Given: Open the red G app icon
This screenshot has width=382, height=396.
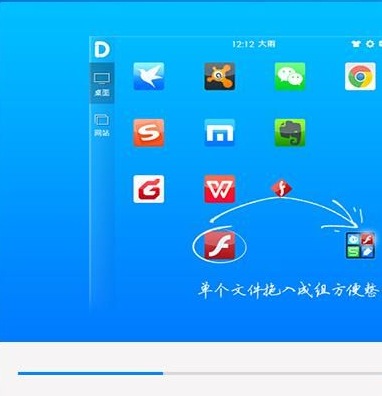Looking at the screenshot, I should (x=149, y=189).
